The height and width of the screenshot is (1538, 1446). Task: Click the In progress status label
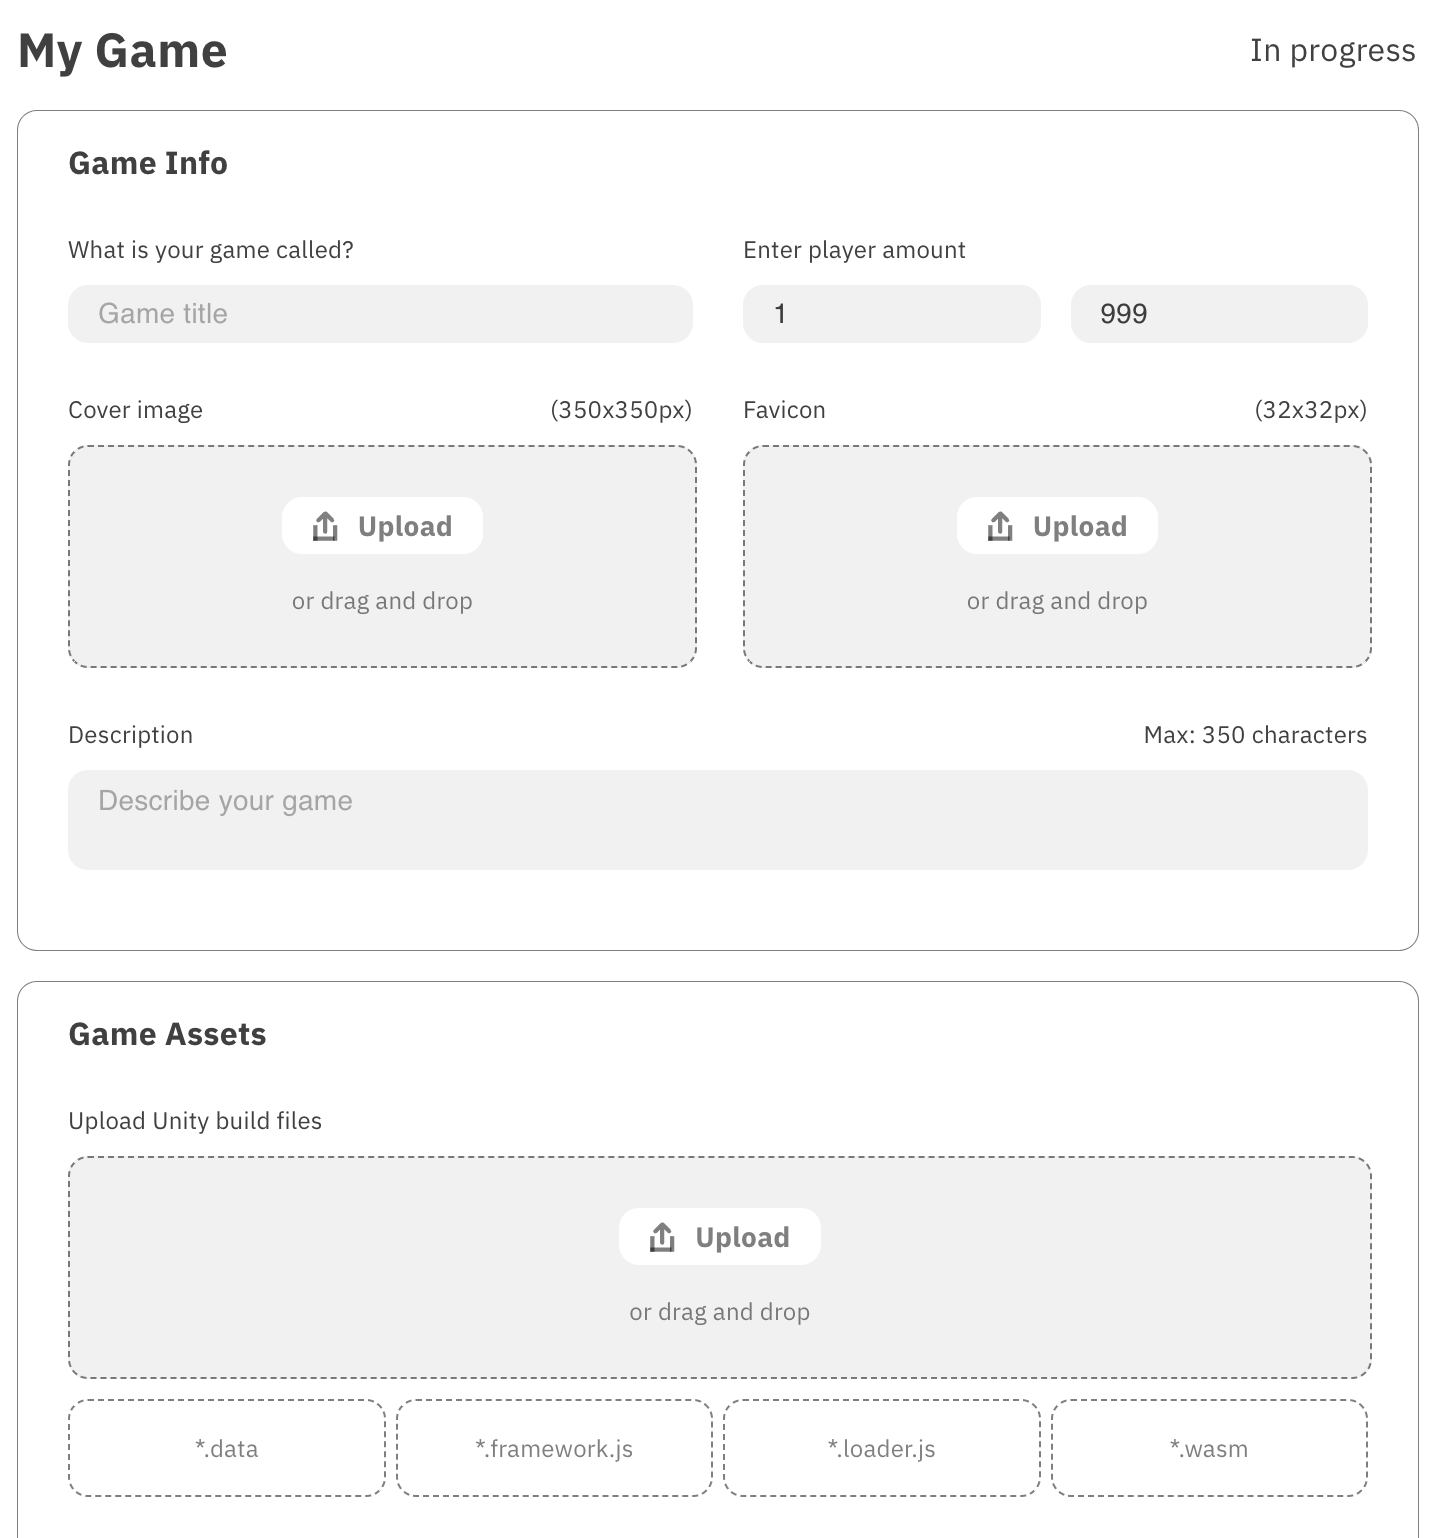tap(1332, 49)
